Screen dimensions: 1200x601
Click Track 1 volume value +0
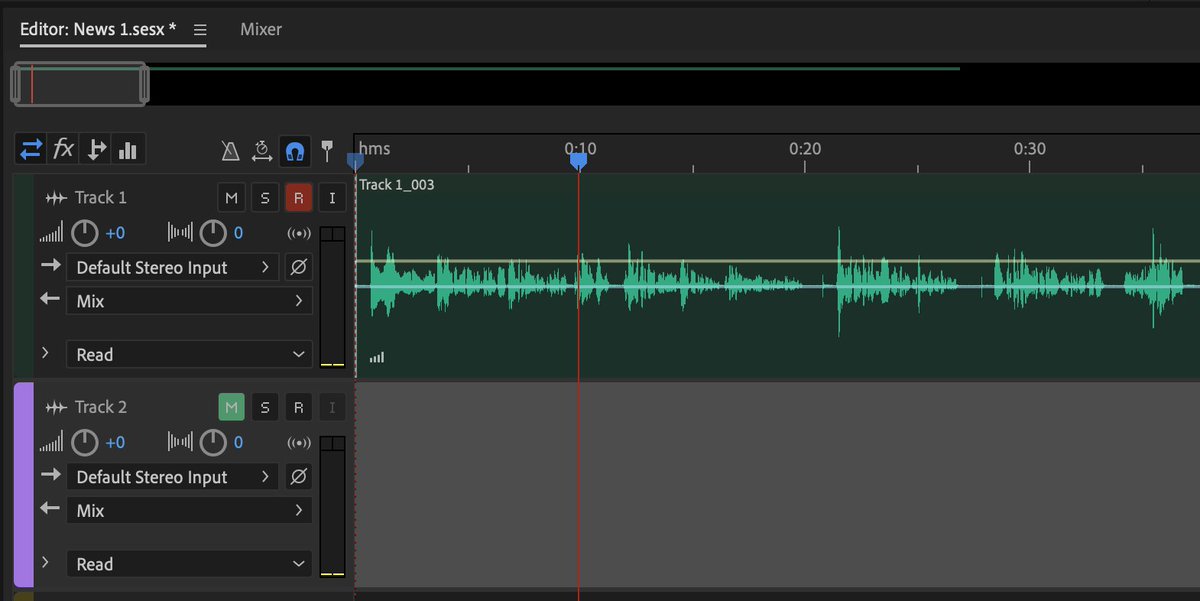(x=115, y=233)
